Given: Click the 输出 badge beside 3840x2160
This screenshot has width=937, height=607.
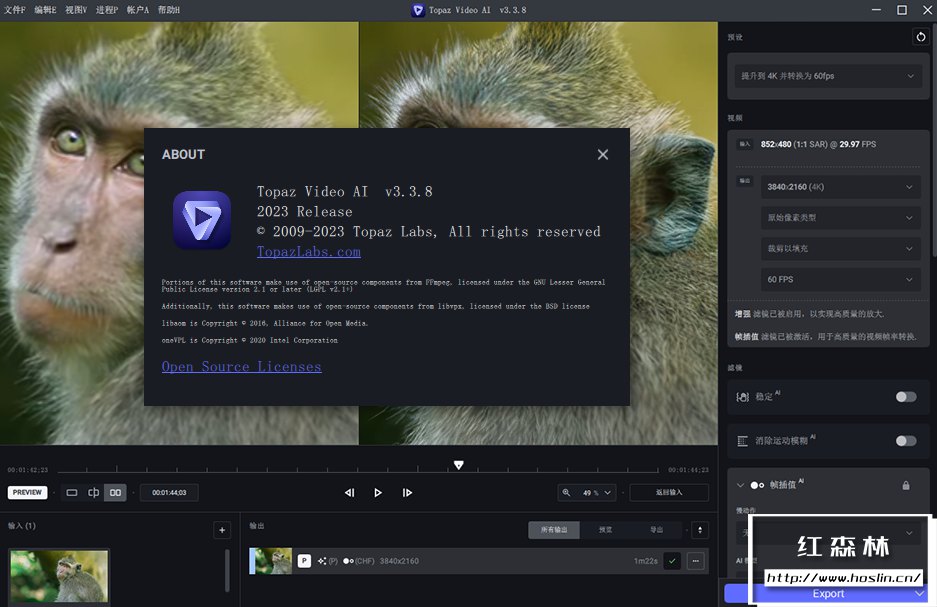Looking at the screenshot, I should [745, 180].
